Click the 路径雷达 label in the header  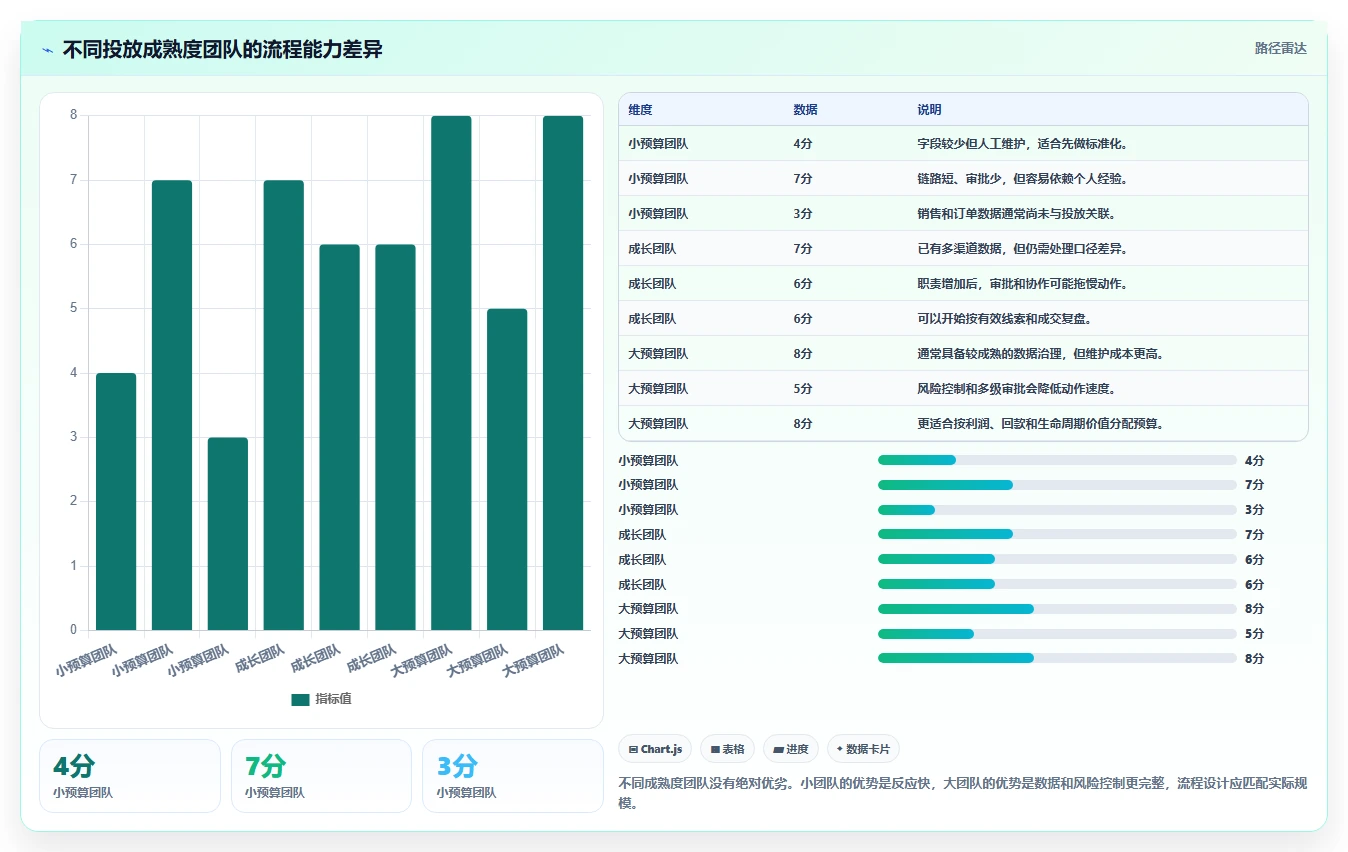pyautogui.click(x=1281, y=48)
